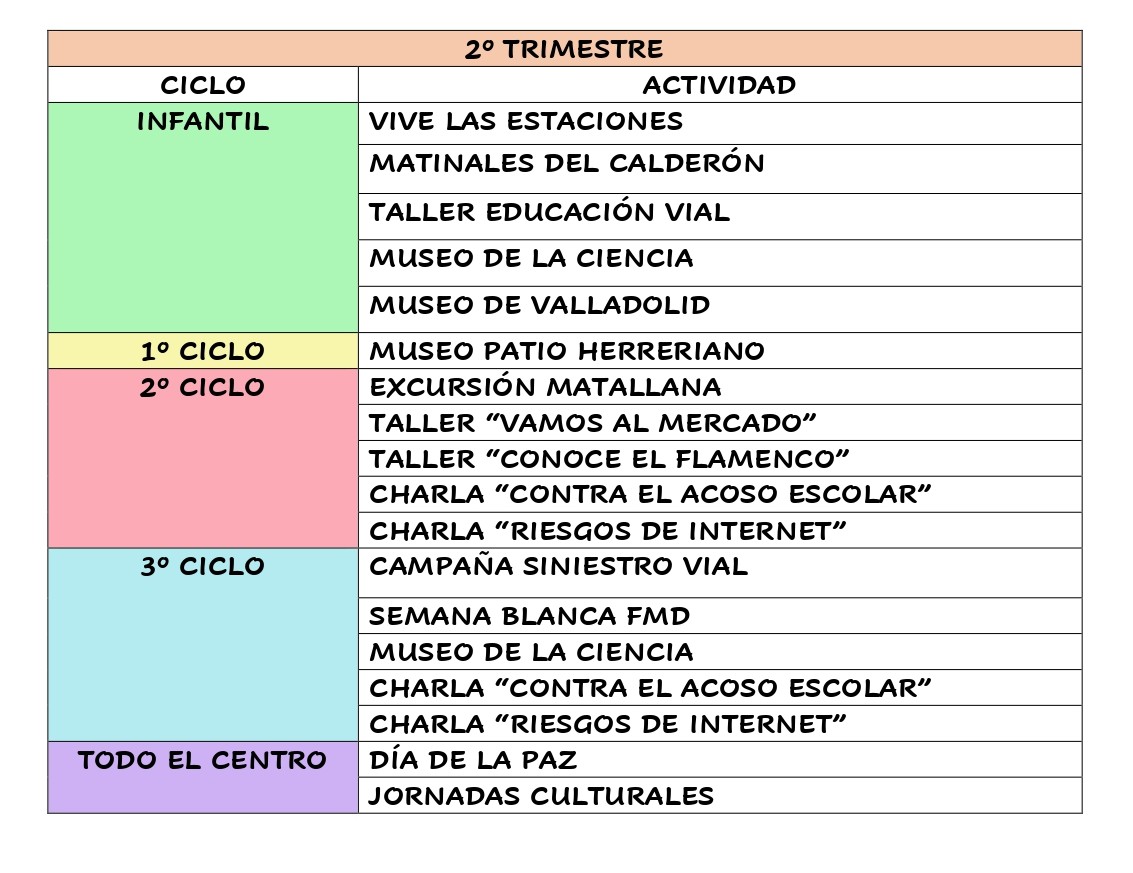Select MUSEO PATIO HERRERIANO cell
The image size is (1133, 873).
(x=567, y=351)
